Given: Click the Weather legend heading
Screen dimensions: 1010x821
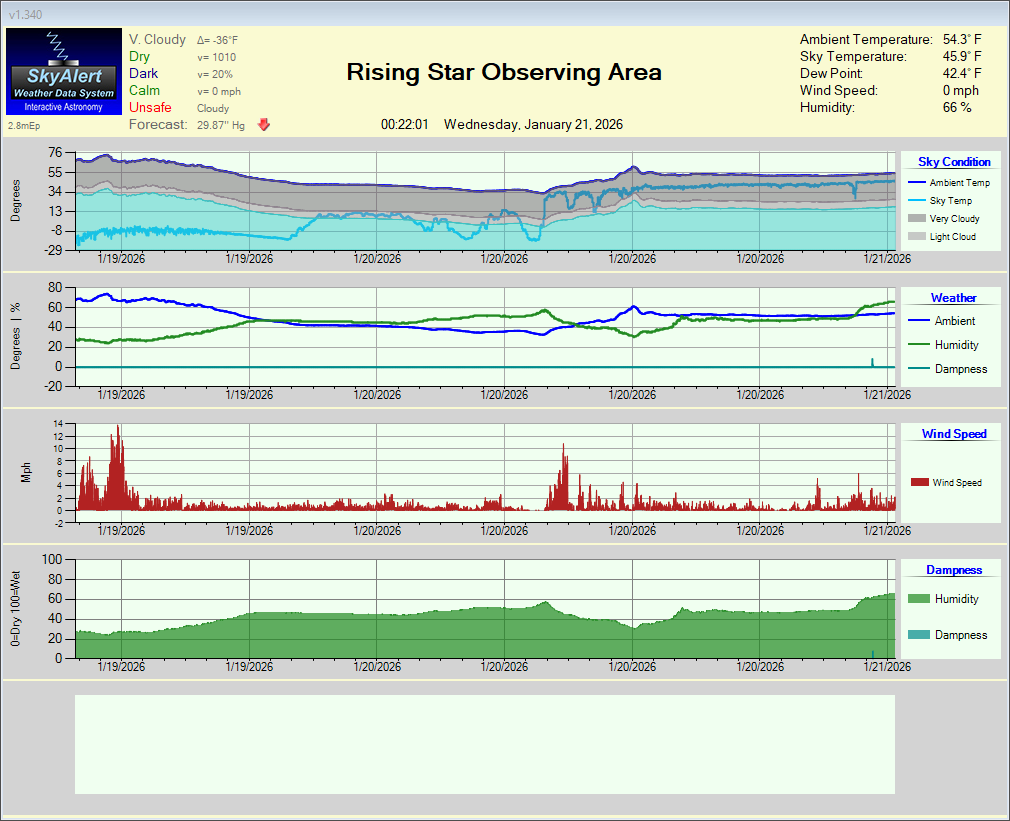Looking at the screenshot, I should 953,298.
